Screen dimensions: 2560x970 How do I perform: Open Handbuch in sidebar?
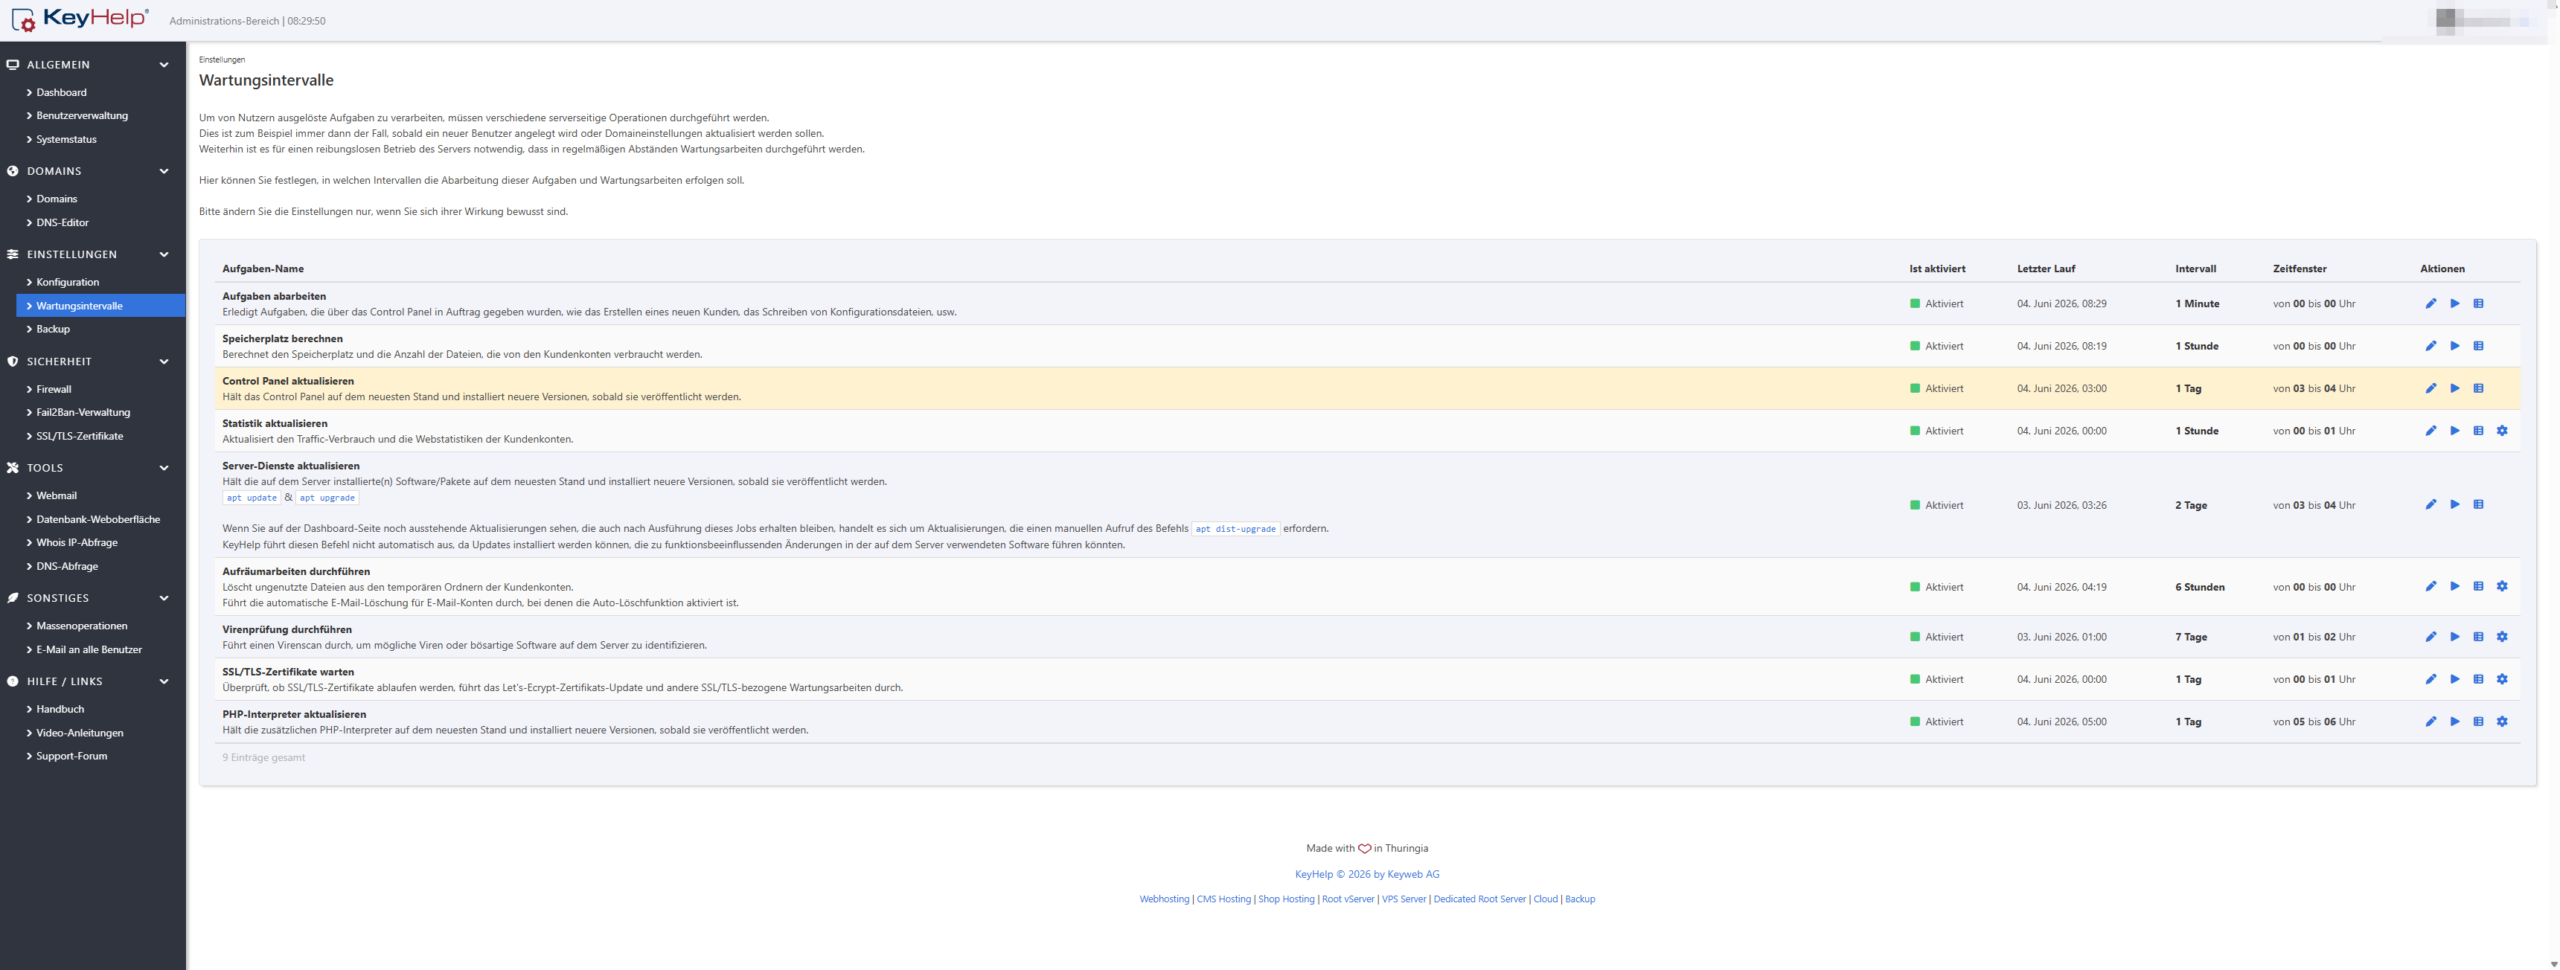60,710
